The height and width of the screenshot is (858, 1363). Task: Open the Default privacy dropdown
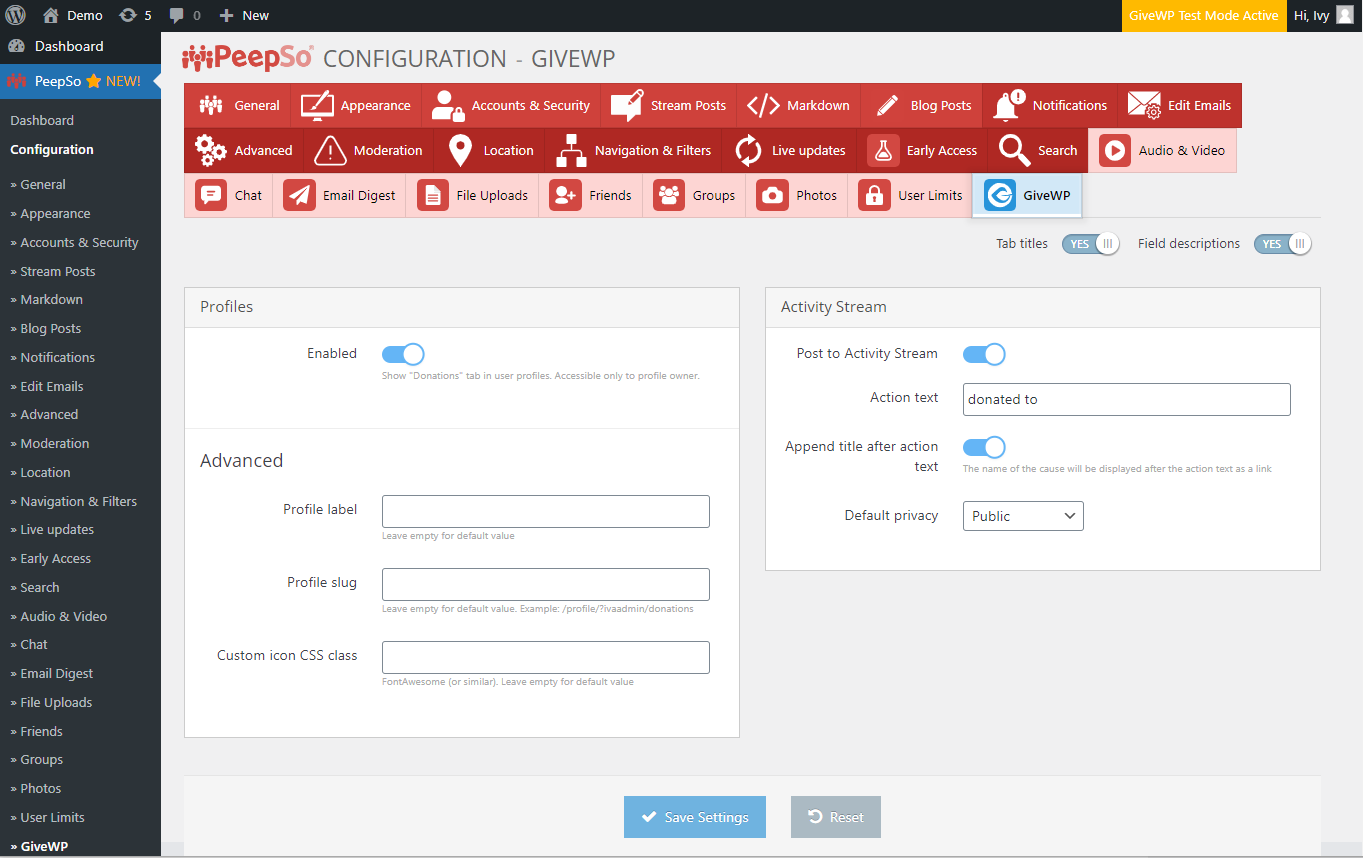point(1023,516)
